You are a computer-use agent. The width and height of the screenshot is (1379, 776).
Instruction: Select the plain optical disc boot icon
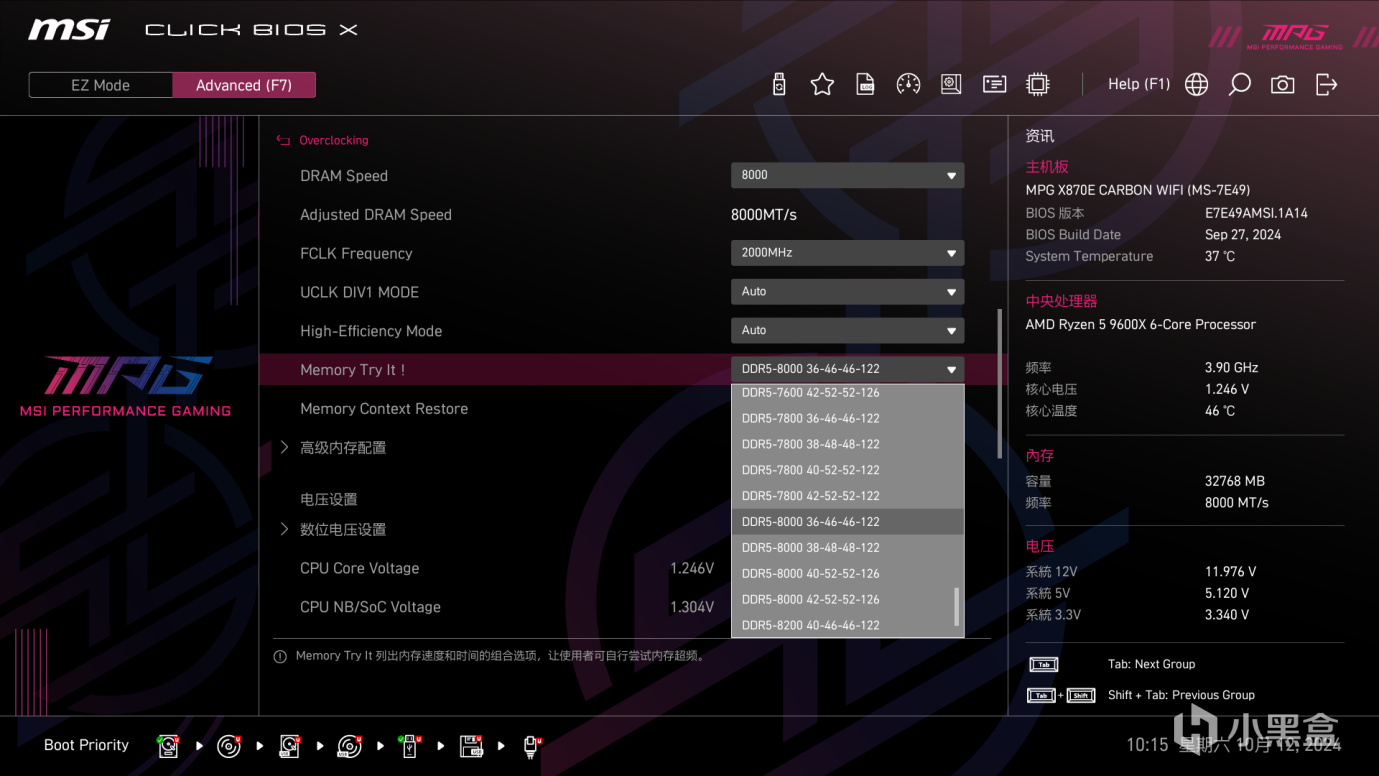[x=229, y=746]
